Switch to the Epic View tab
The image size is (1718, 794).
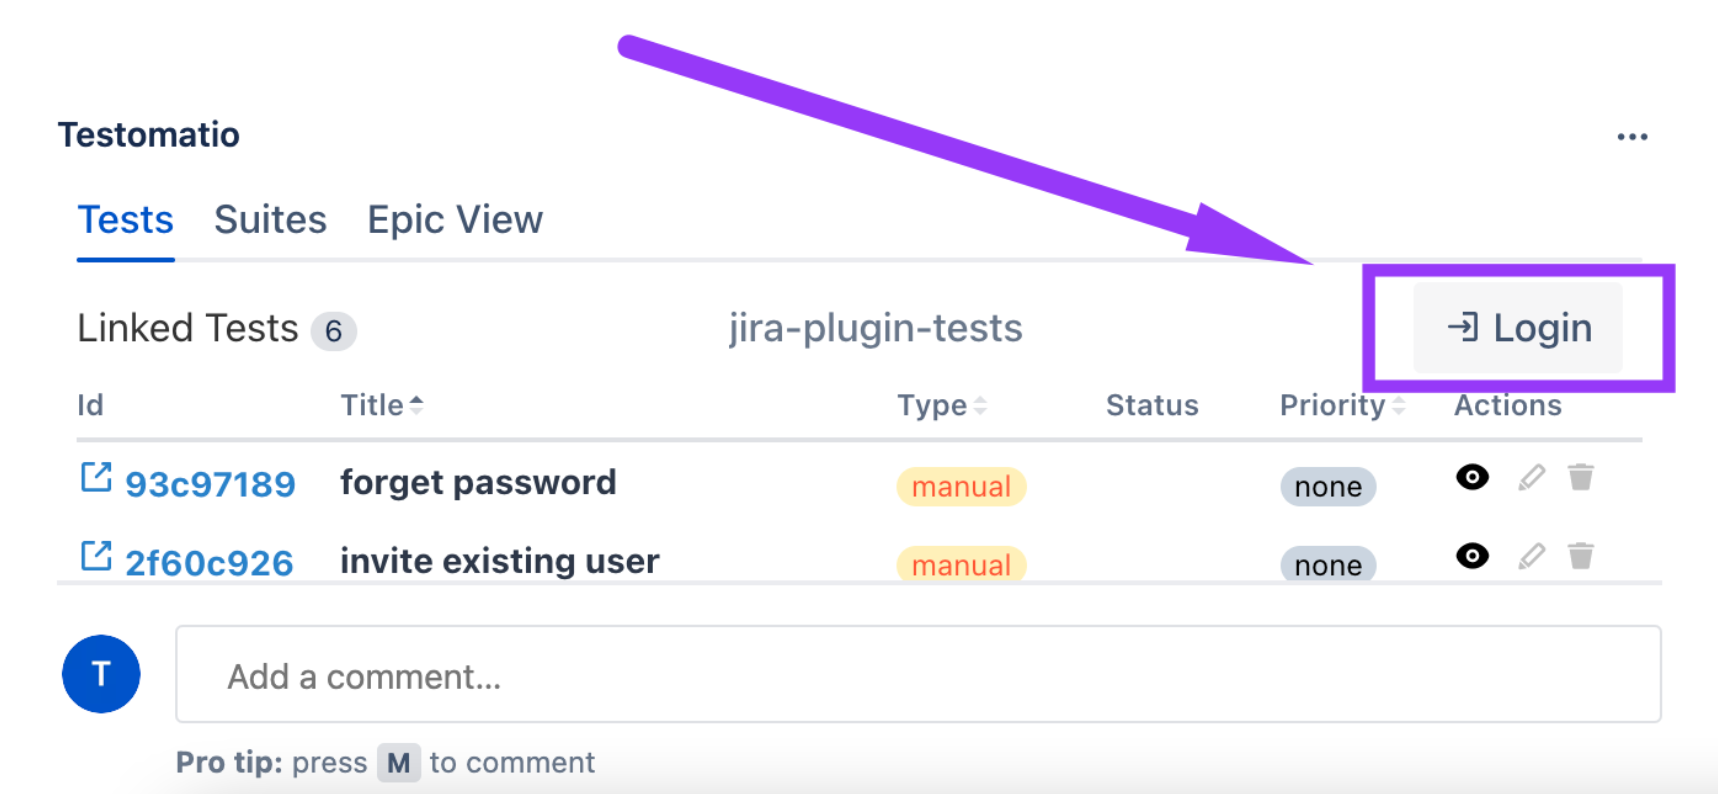(x=455, y=220)
